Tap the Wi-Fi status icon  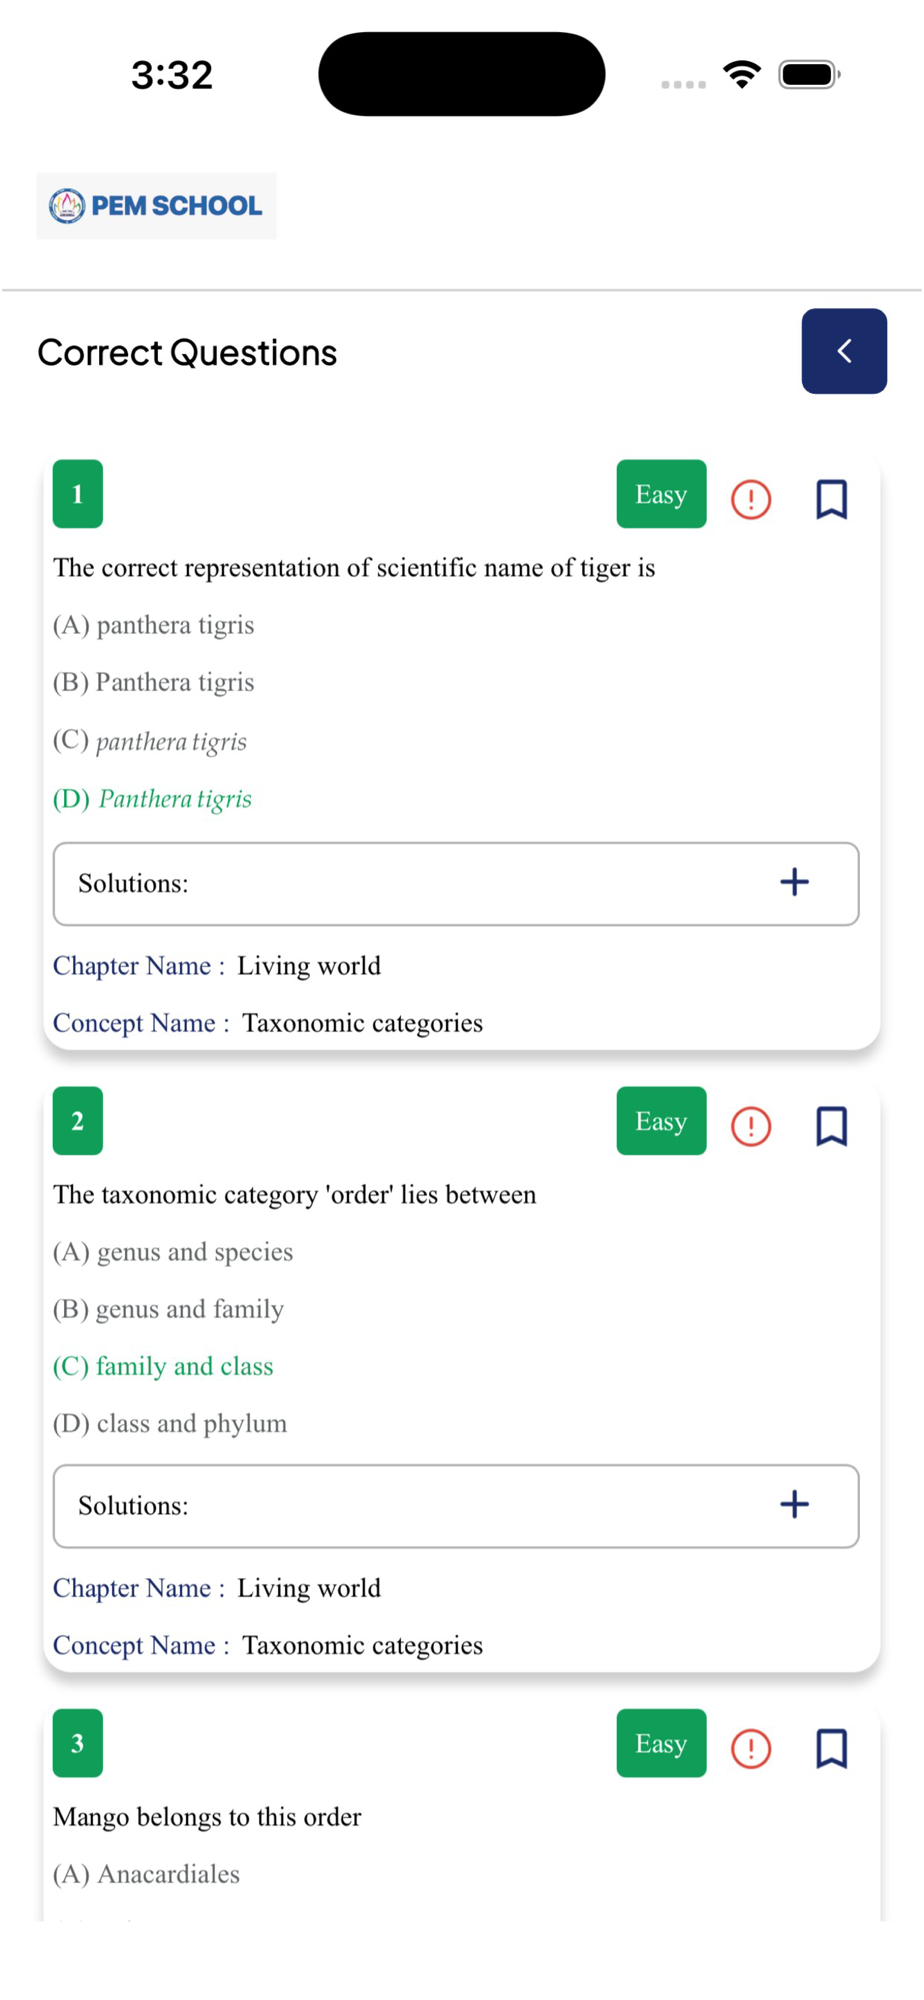(742, 75)
